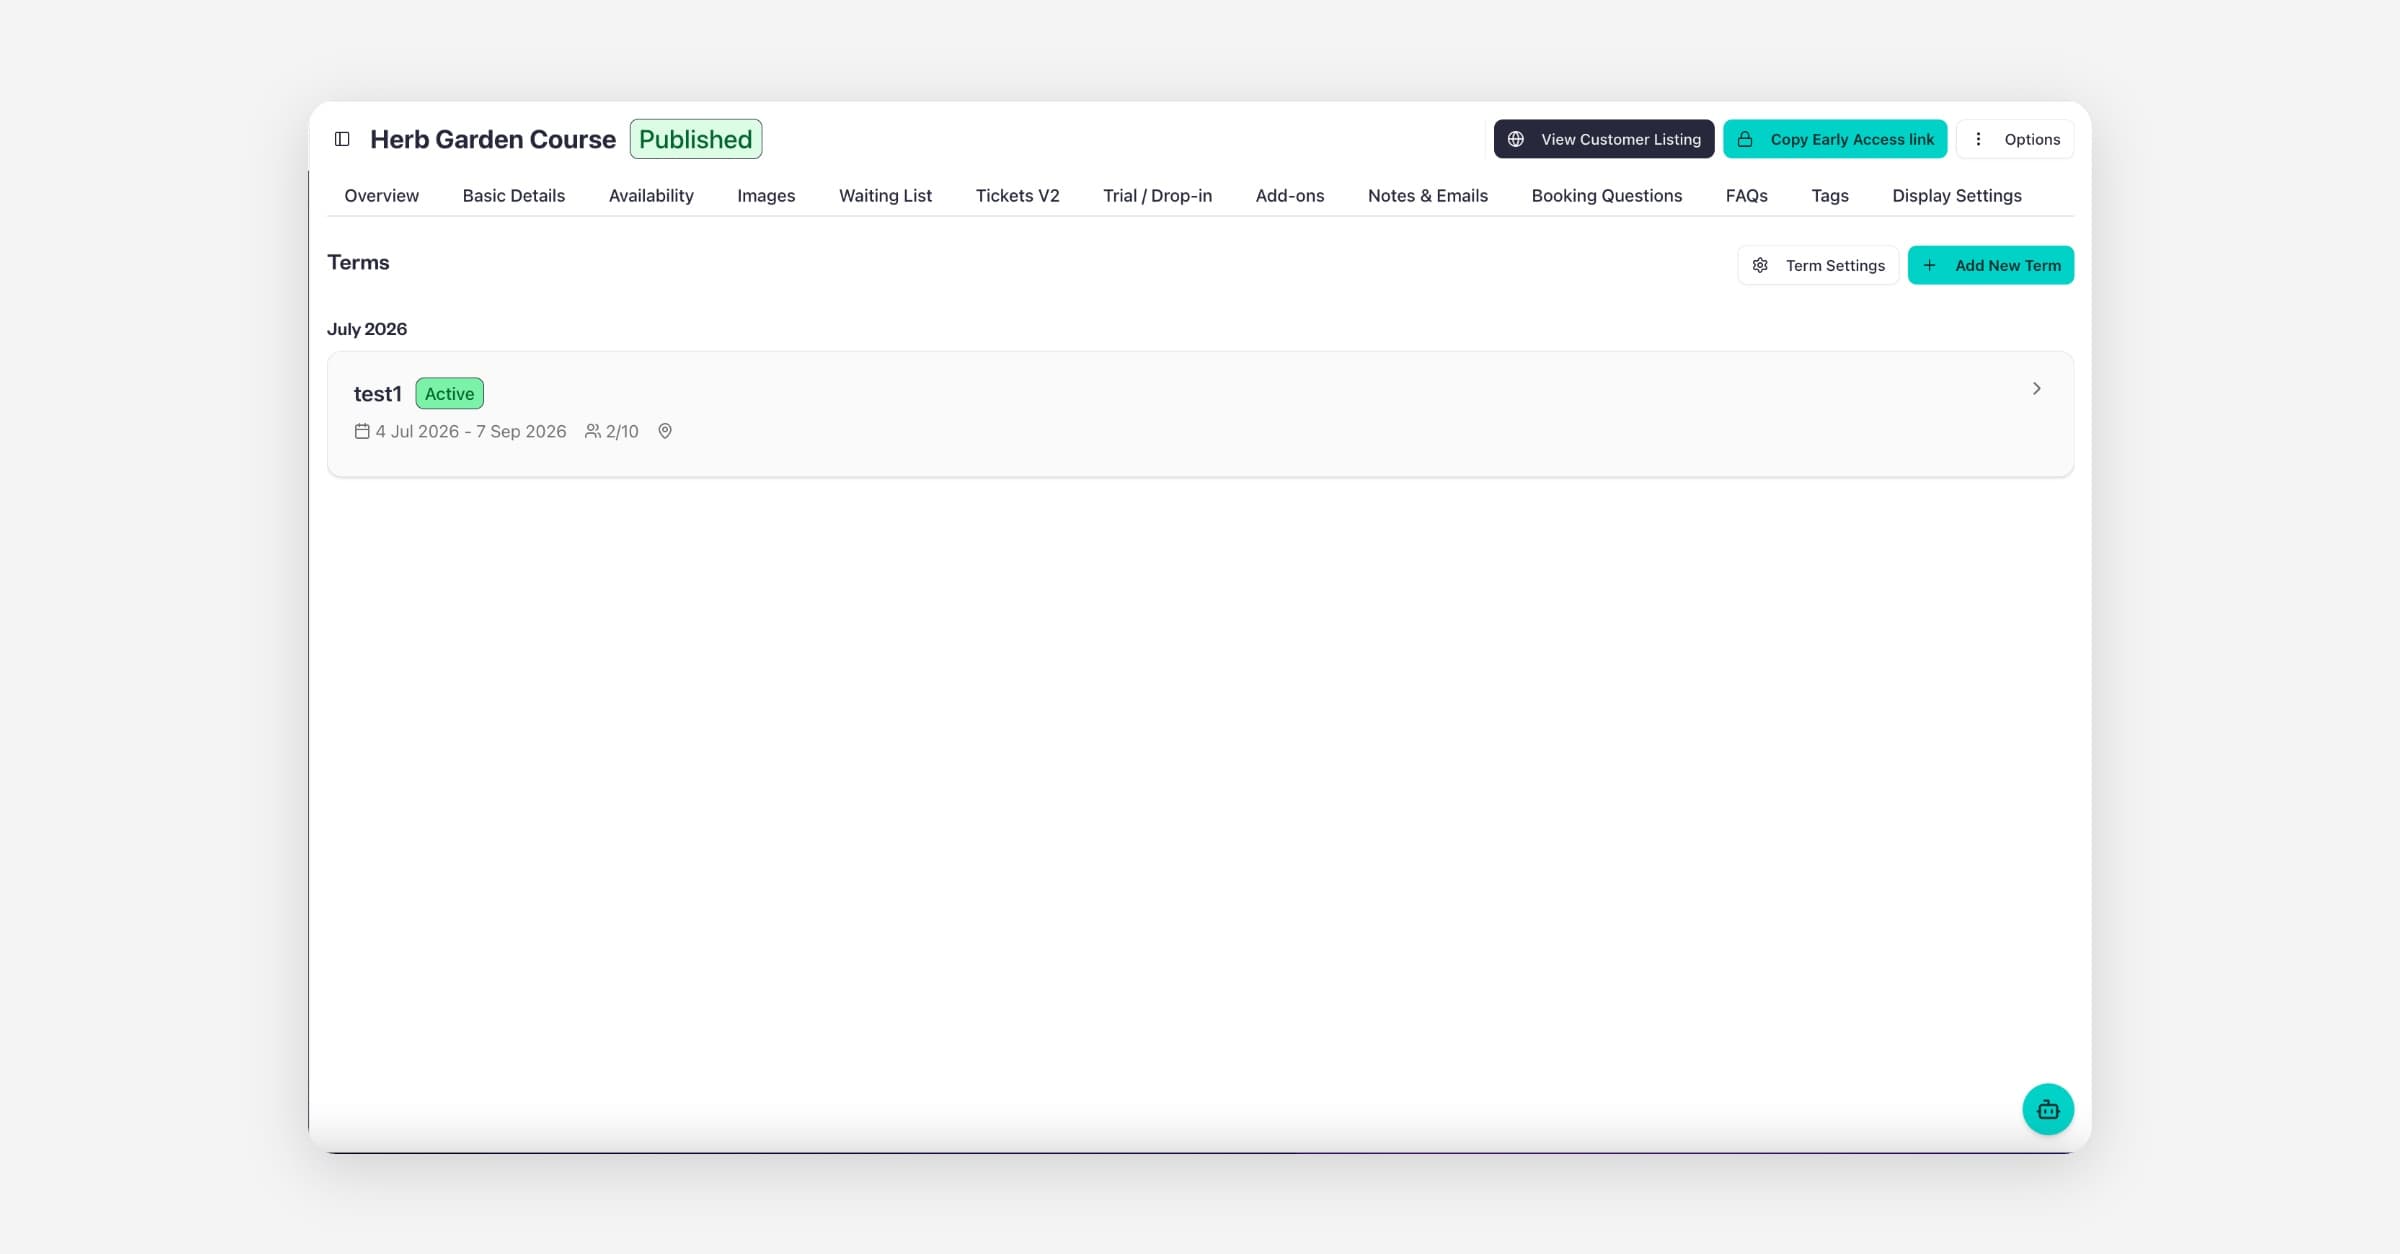Screen dimensions: 2400x1254
Task: Open the chatbot assistant floating button
Action: coord(2047,1109)
